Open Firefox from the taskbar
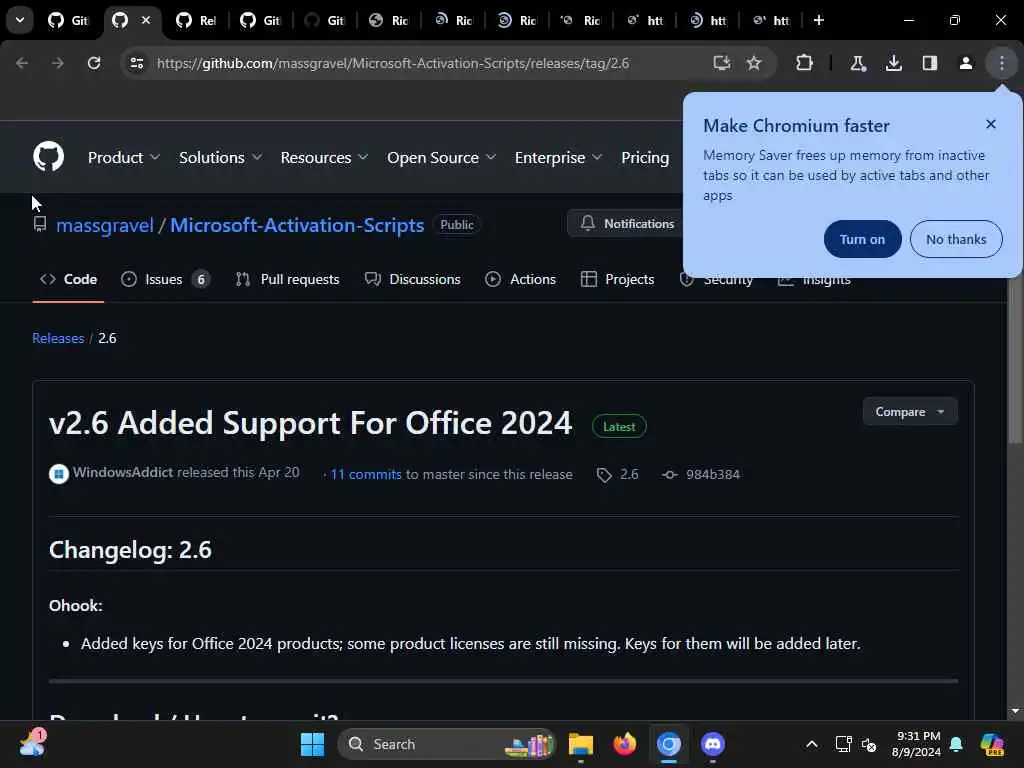Viewport: 1024px width, 768px height. point(624,744)
